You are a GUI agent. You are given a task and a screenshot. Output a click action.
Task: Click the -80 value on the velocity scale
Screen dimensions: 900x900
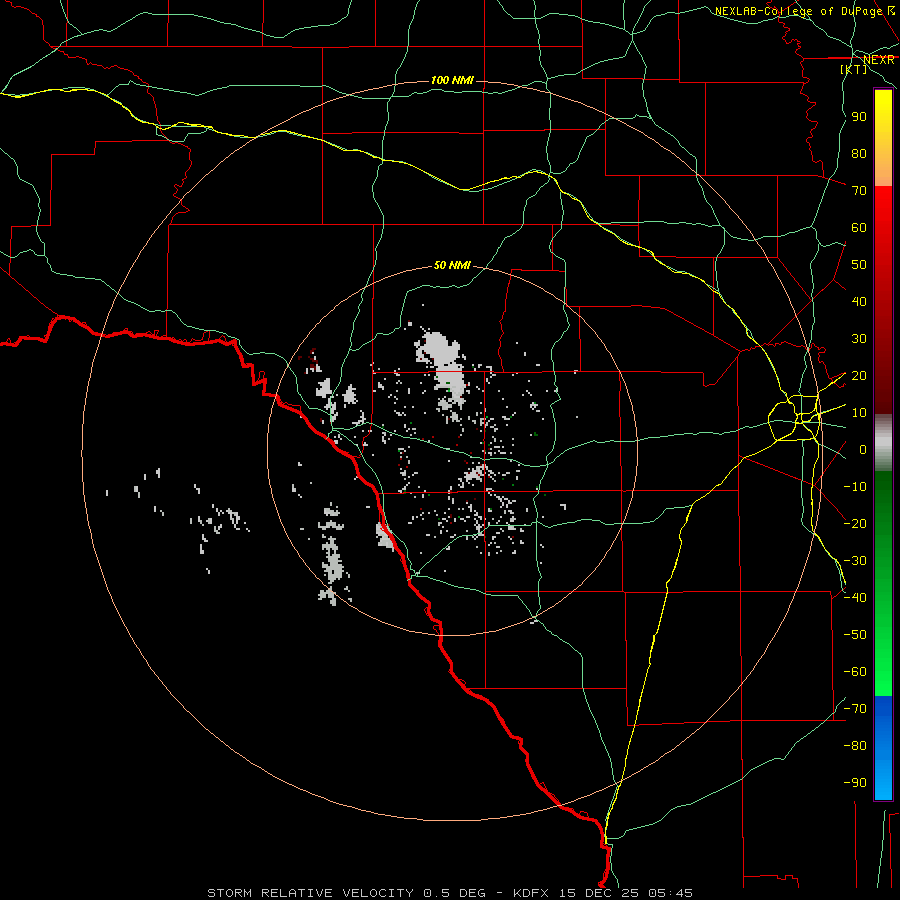coord(855,746)
